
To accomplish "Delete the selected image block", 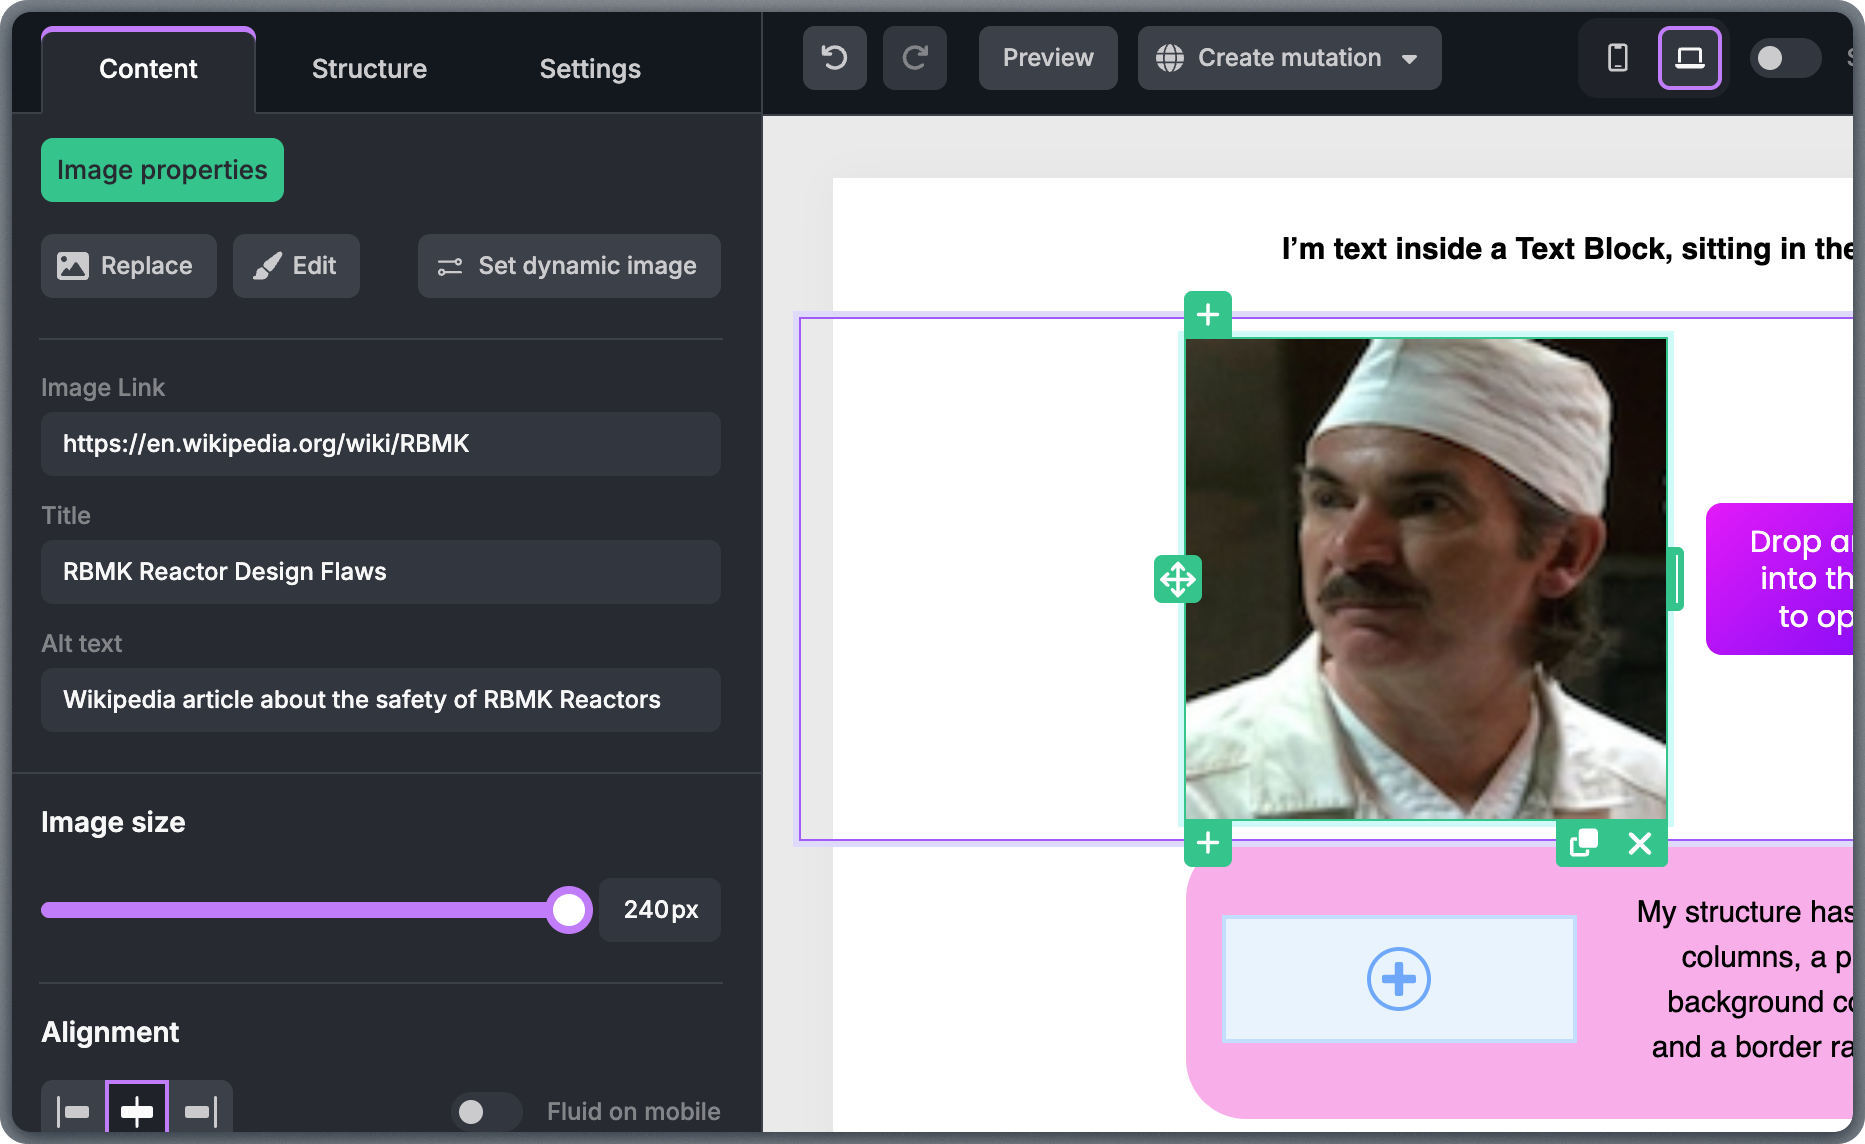I will coord(1639,844).
